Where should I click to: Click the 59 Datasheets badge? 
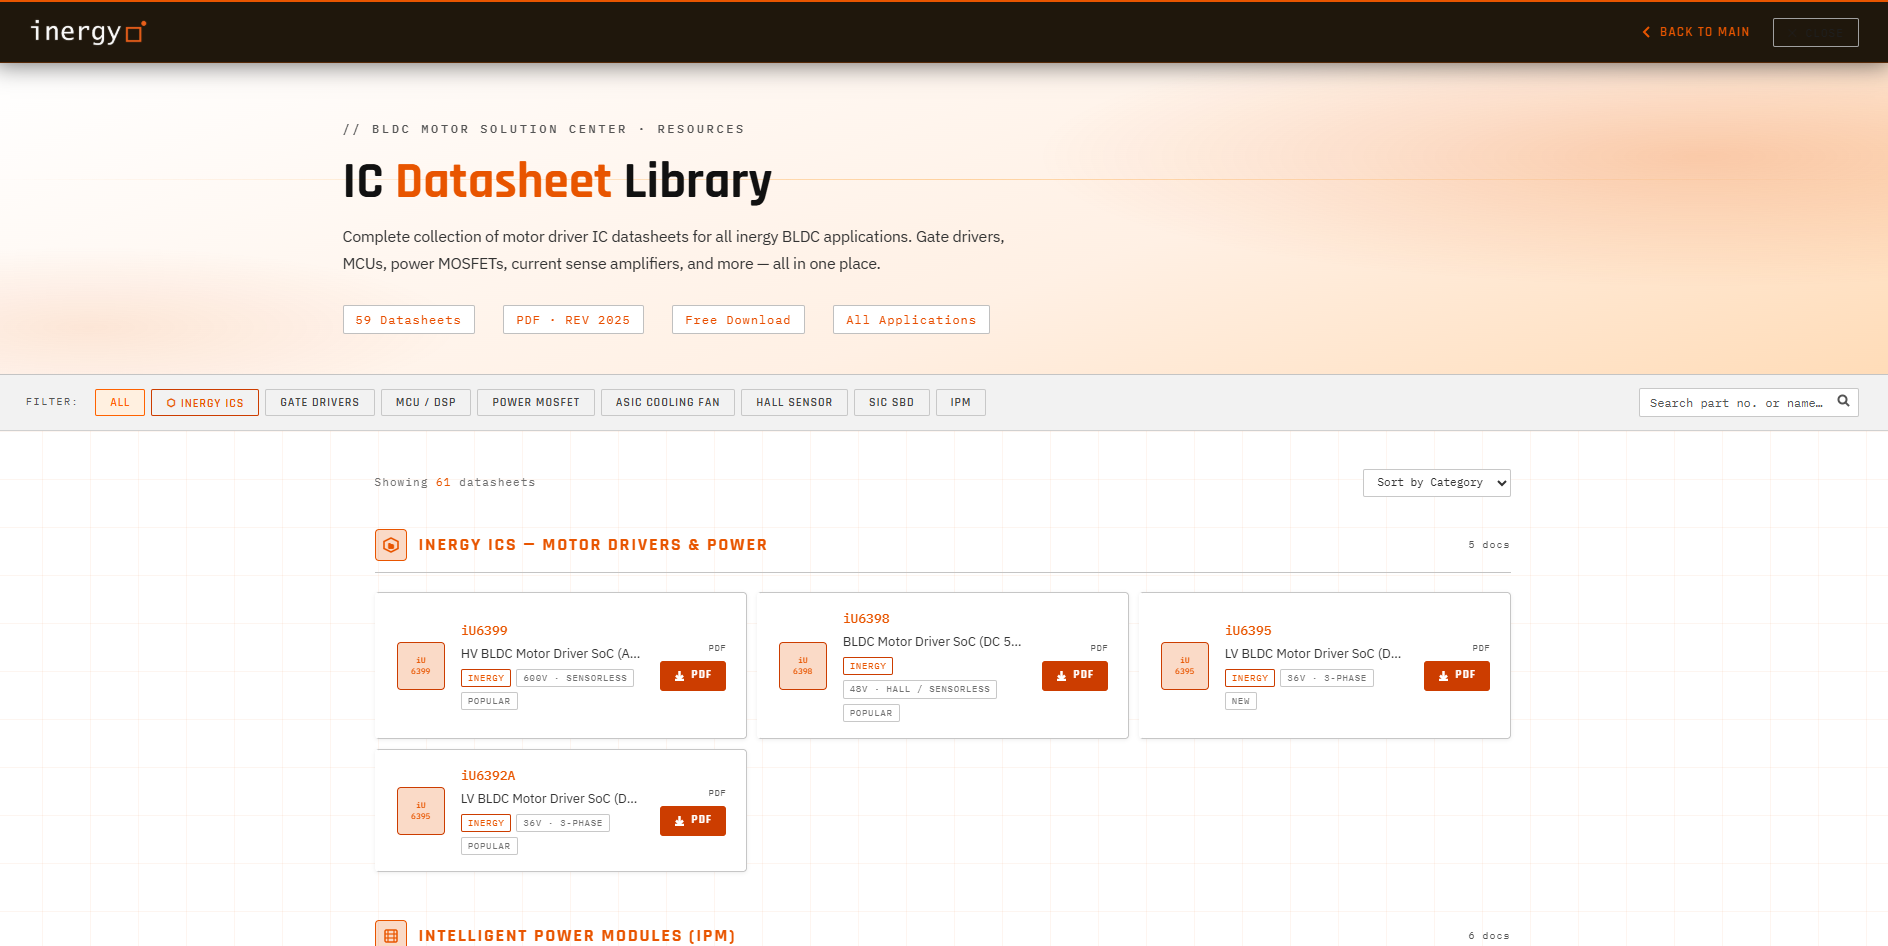408,320
